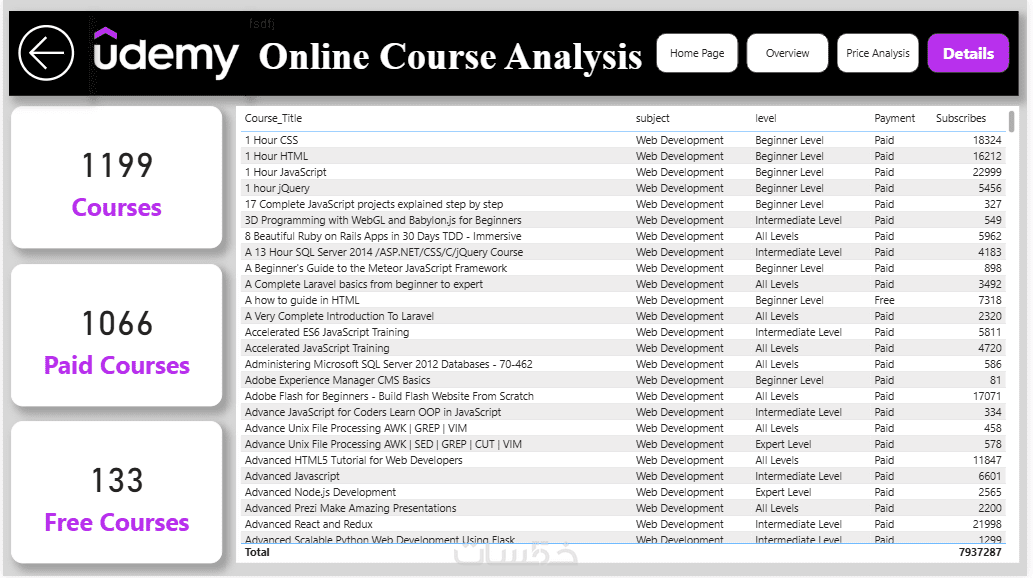This screenshot has width=1033, height=578.
Task: Click 'Advanced Prezi Make Amazing Presentations'
Action: coord(350,508)
